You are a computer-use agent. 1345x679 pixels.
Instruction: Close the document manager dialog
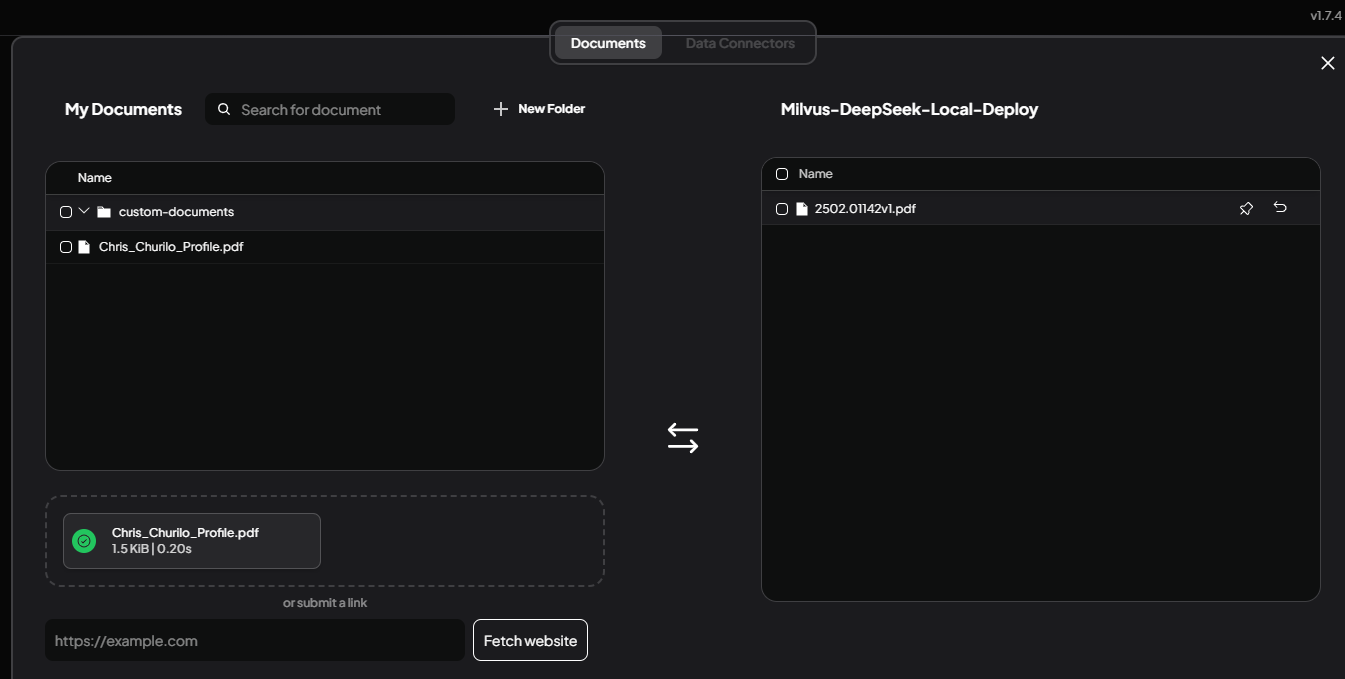1327,63
